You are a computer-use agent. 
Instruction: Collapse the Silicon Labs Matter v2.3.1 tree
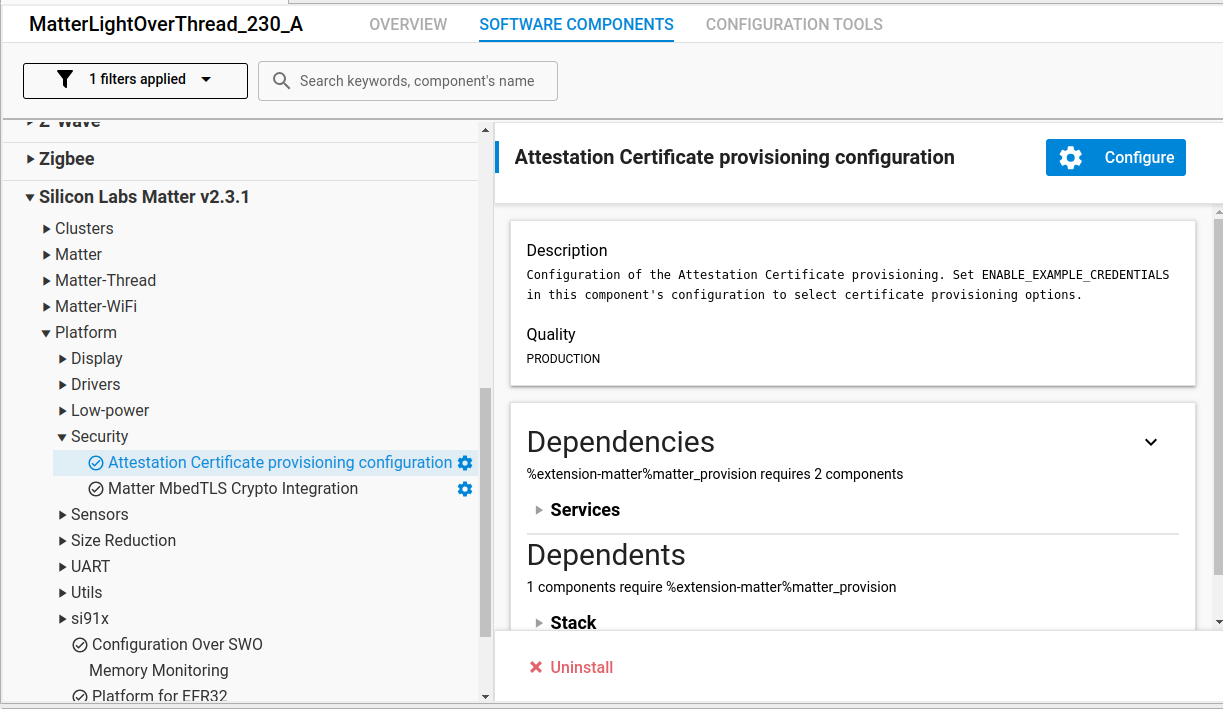pos(30,197)
